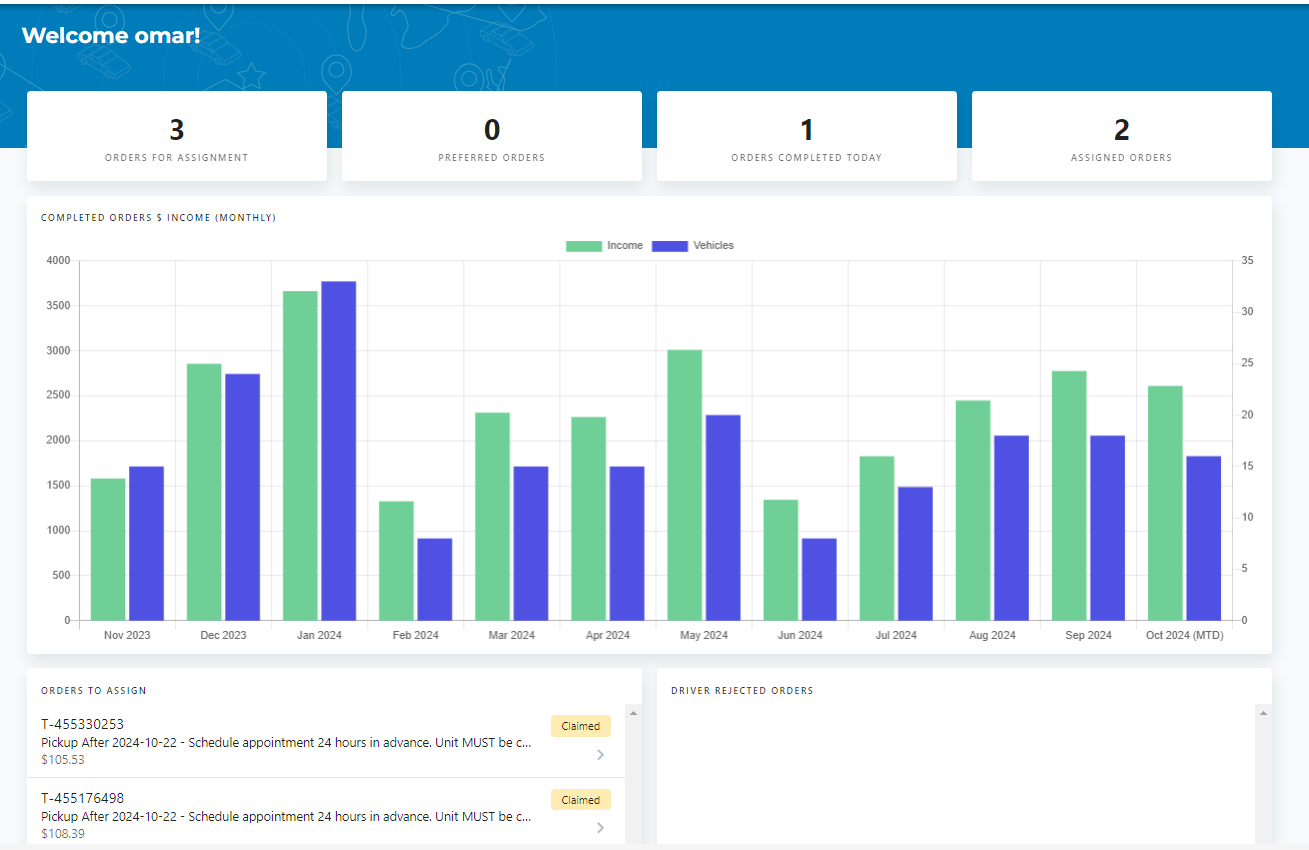The image size is (1309, 850).
Task: Click the Aug 2024 Vehicles bar
Action: (1011, 528)
